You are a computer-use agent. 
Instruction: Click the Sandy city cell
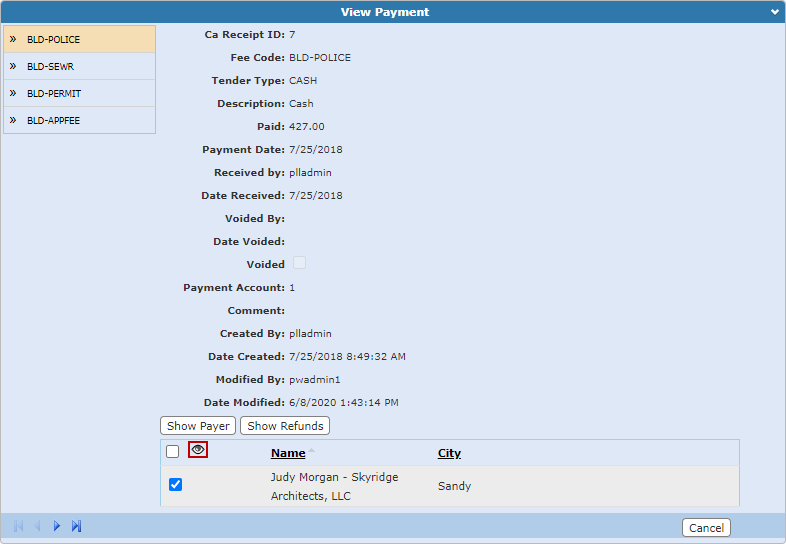(x=455, y=486)
